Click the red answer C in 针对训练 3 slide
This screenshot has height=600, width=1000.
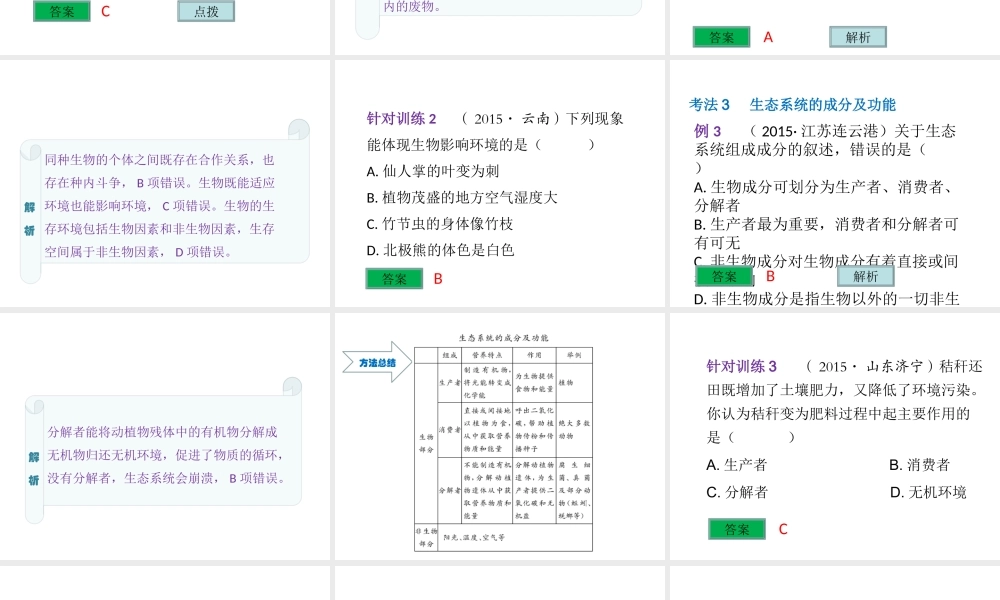[783, 529]
